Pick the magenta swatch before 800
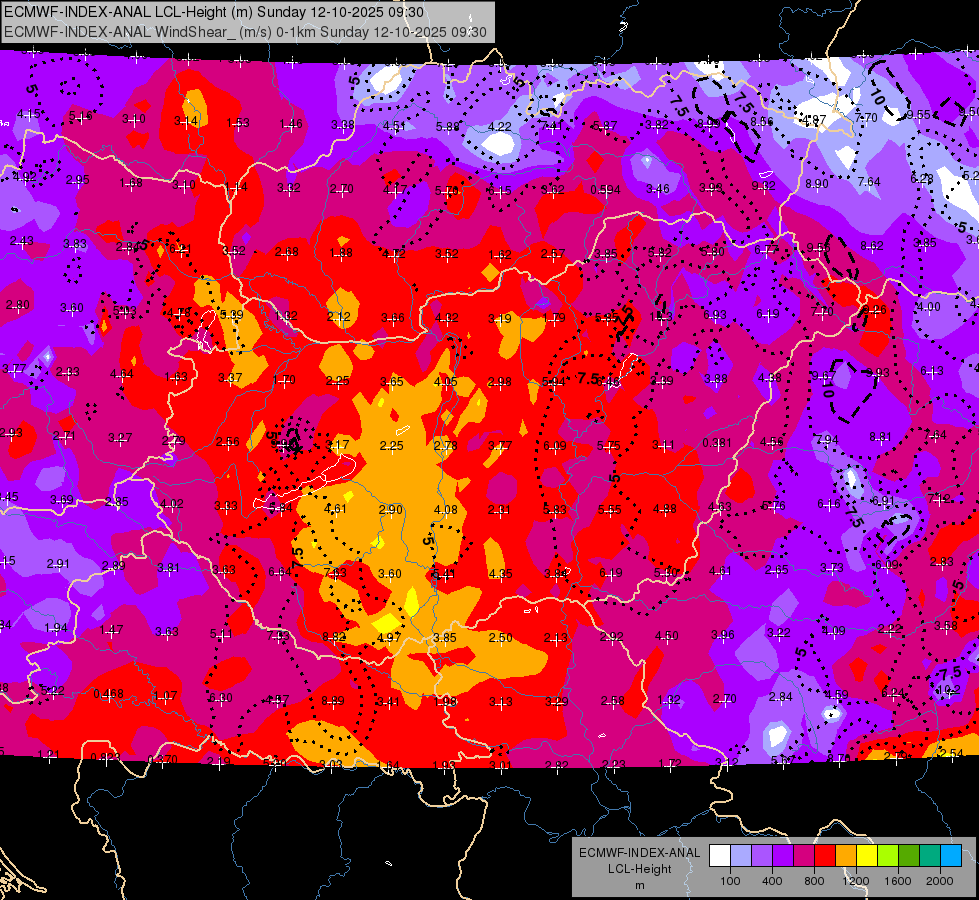 (x=804, y=856)
